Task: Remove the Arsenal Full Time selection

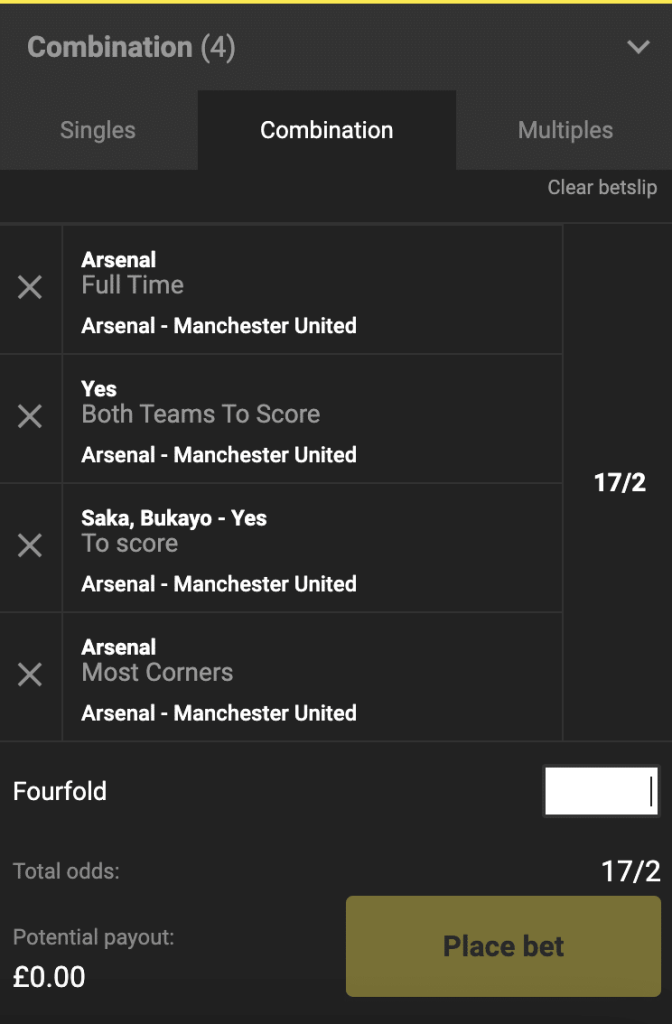Action: [x=30, y=288]
